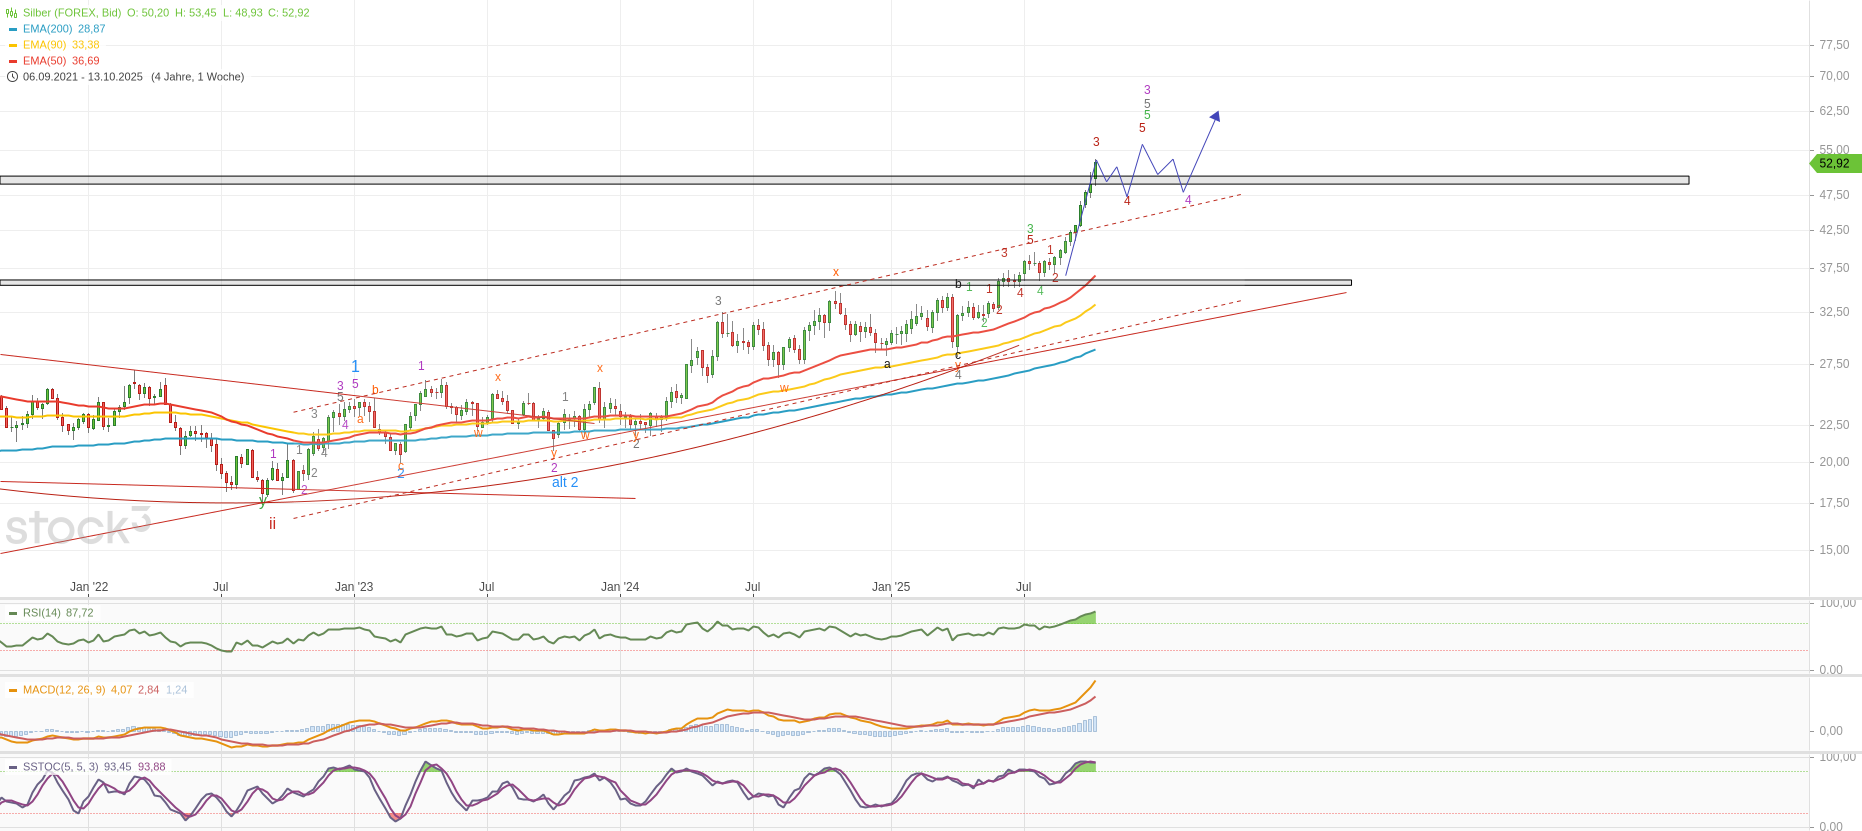Toggle the EMA(90) indicator legend entry
1862x831 pixels.
[59, 45]
